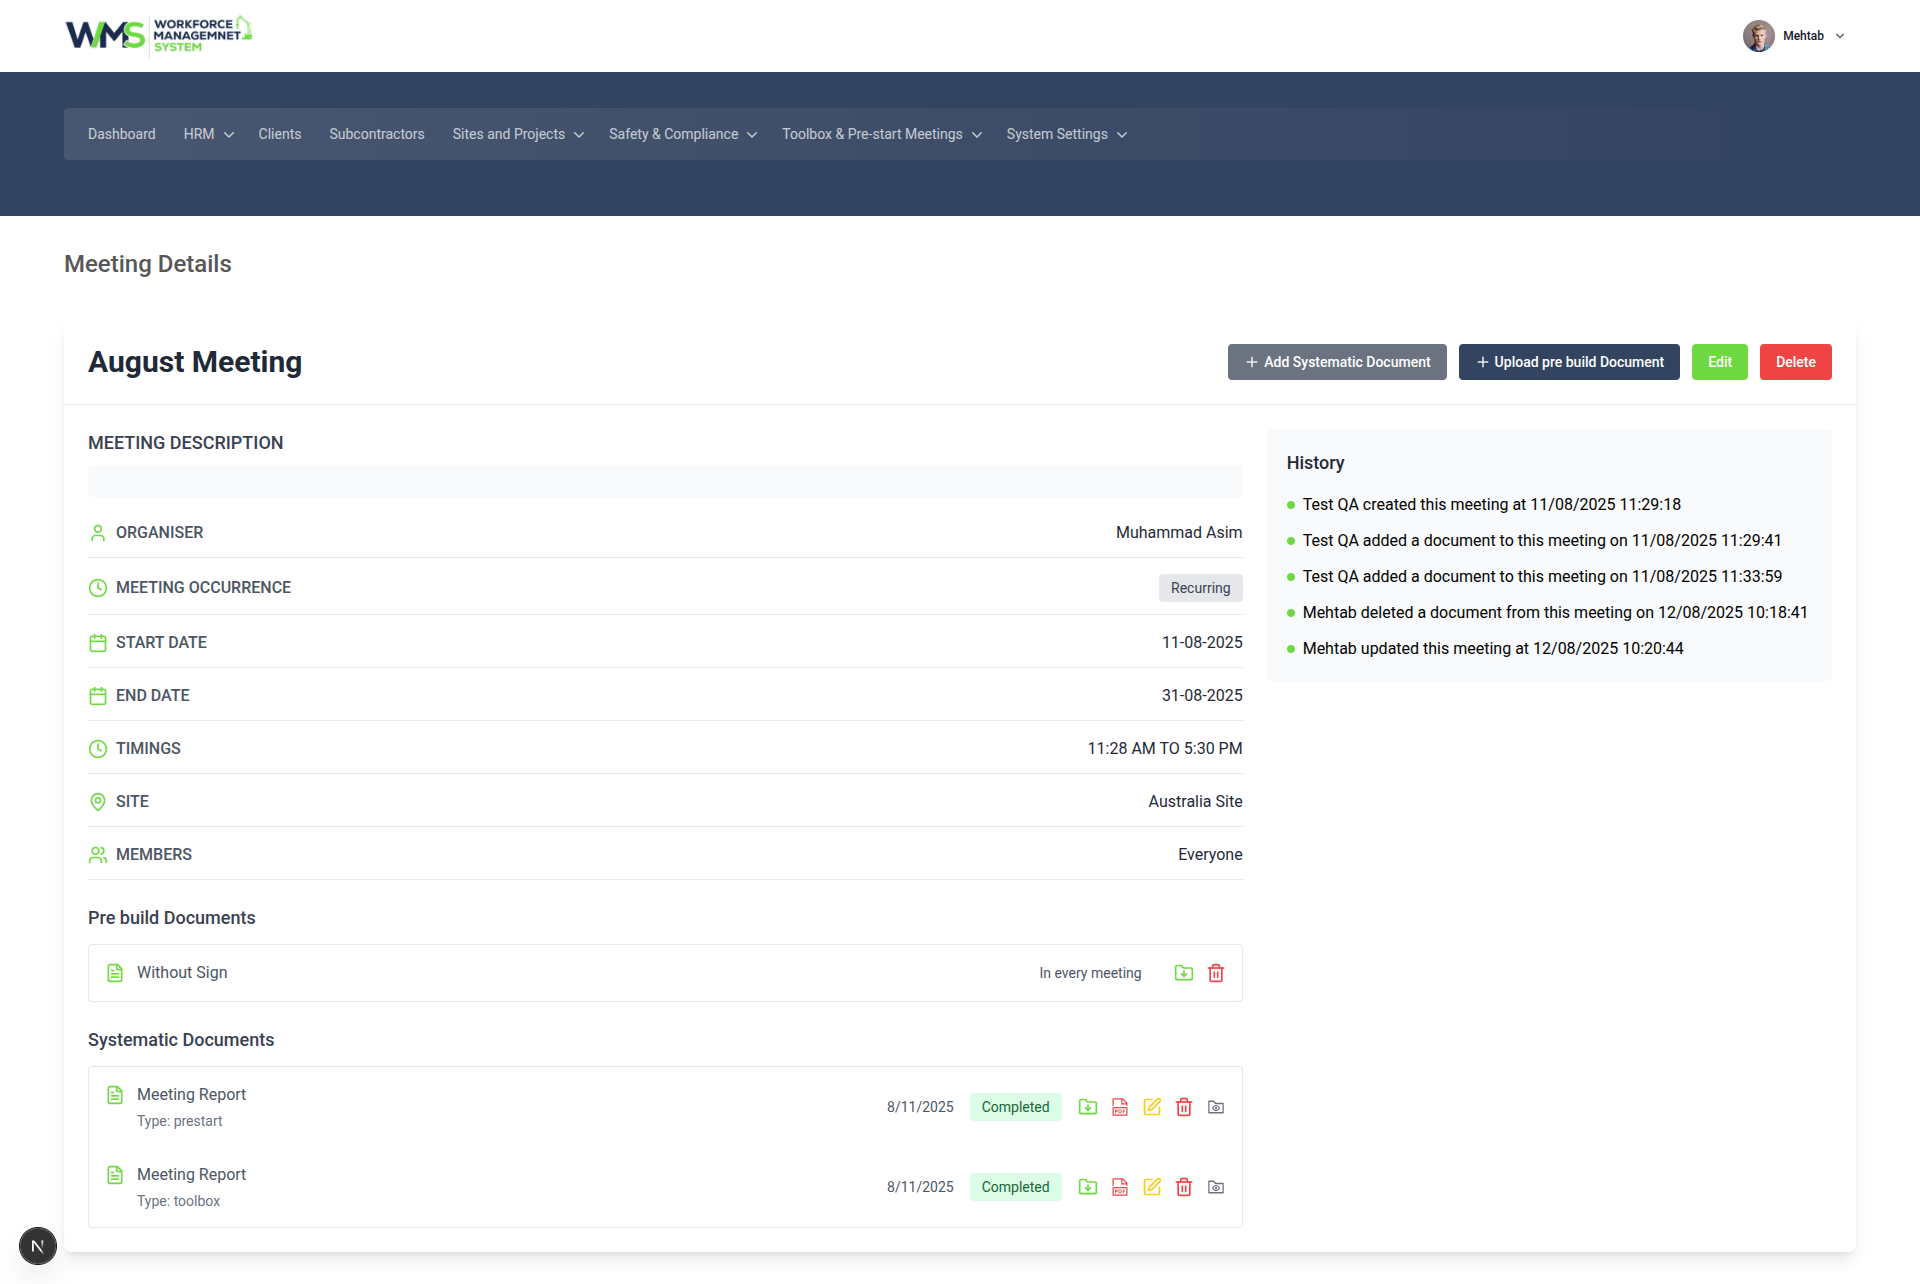Export the prestart Meeting Report as PDF
The height and width of the screenshot is (1284, 1920).
(1120, 1107)
